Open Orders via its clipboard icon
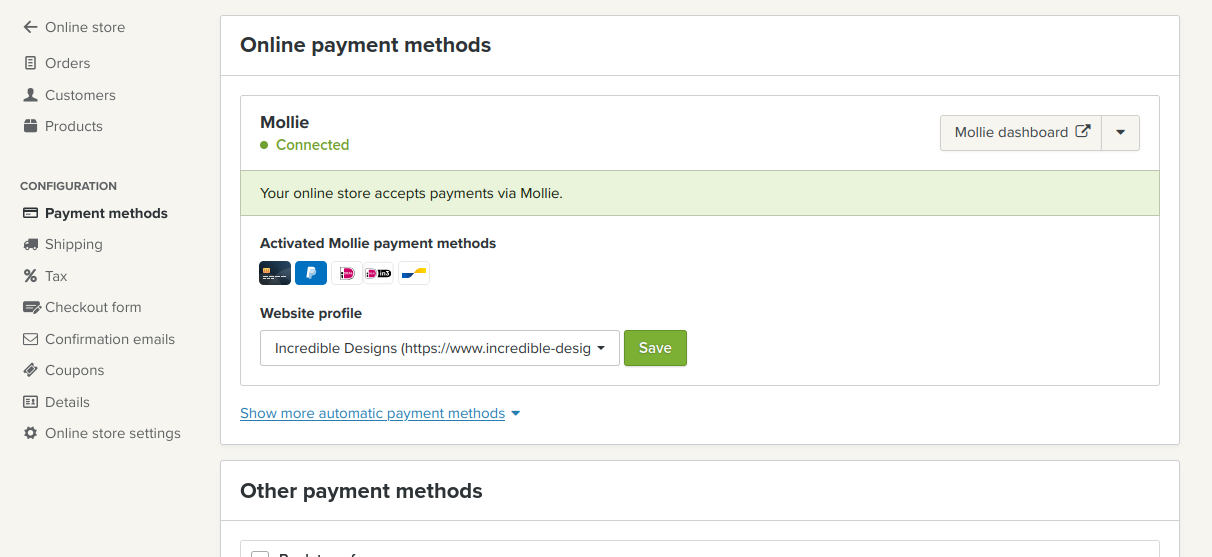The width and height of the screenshot is (1212, 557). click(30, 63)
